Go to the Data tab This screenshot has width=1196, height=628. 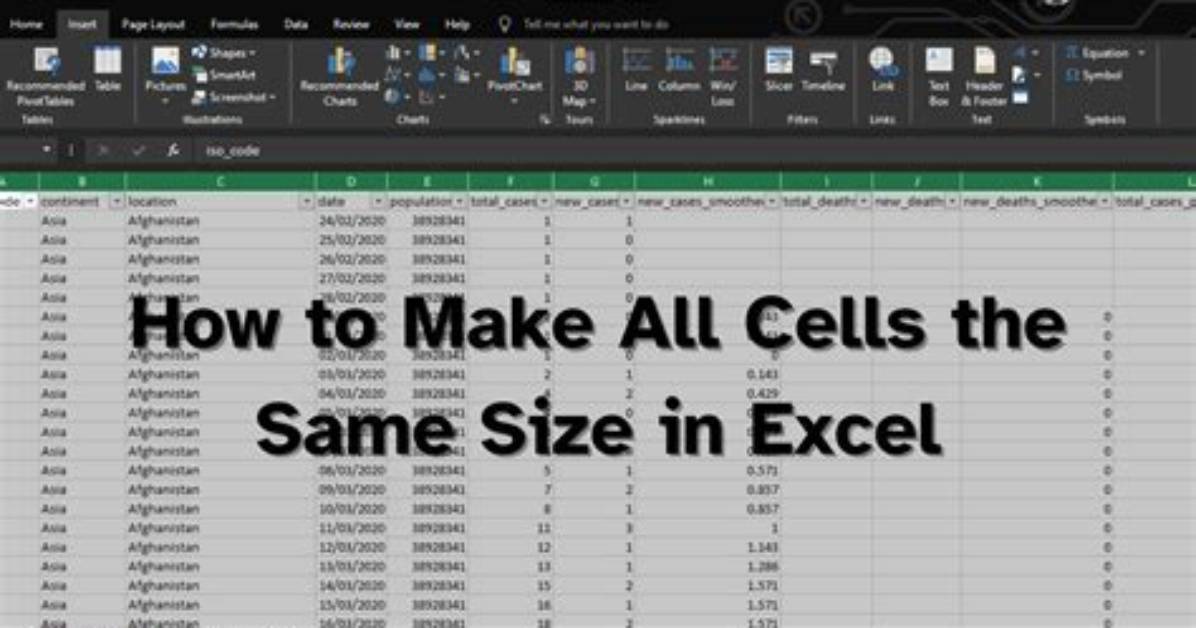coord(296,24)
